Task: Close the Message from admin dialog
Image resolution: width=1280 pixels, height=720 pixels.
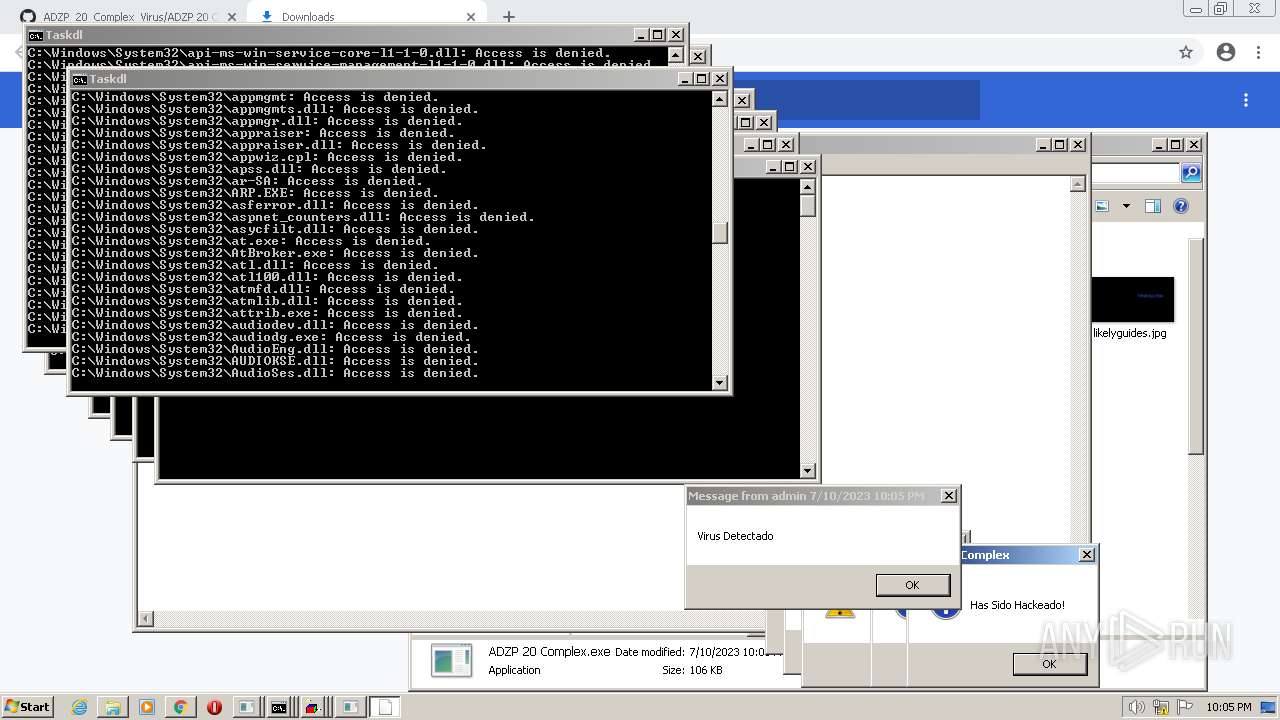Action: point(949,496)
